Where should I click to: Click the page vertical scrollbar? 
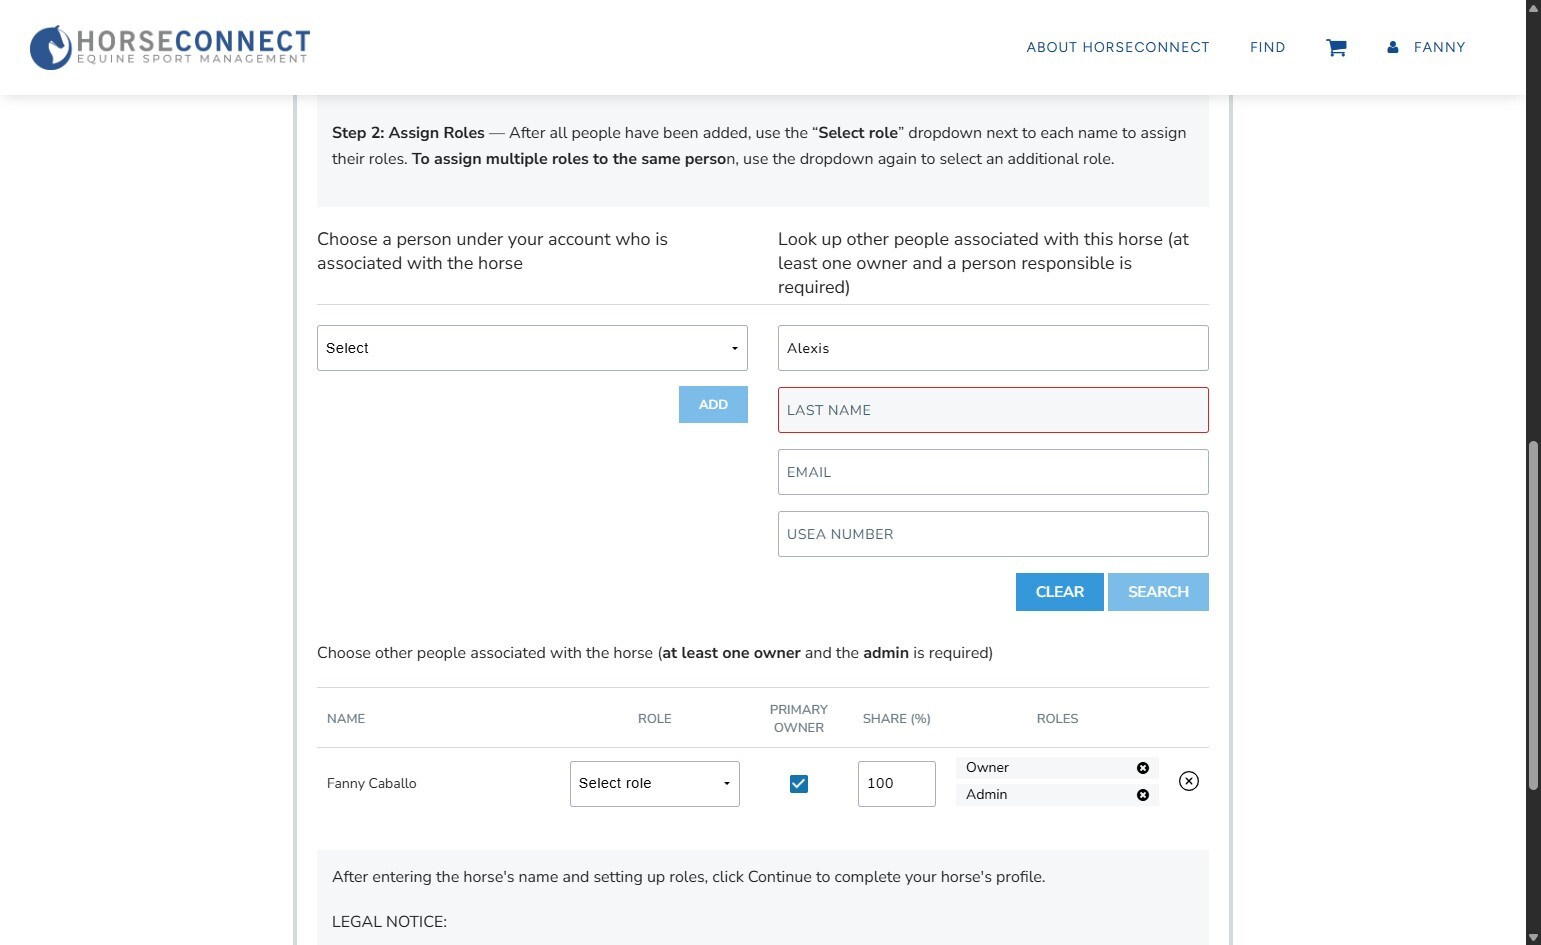pos(1533,614)
